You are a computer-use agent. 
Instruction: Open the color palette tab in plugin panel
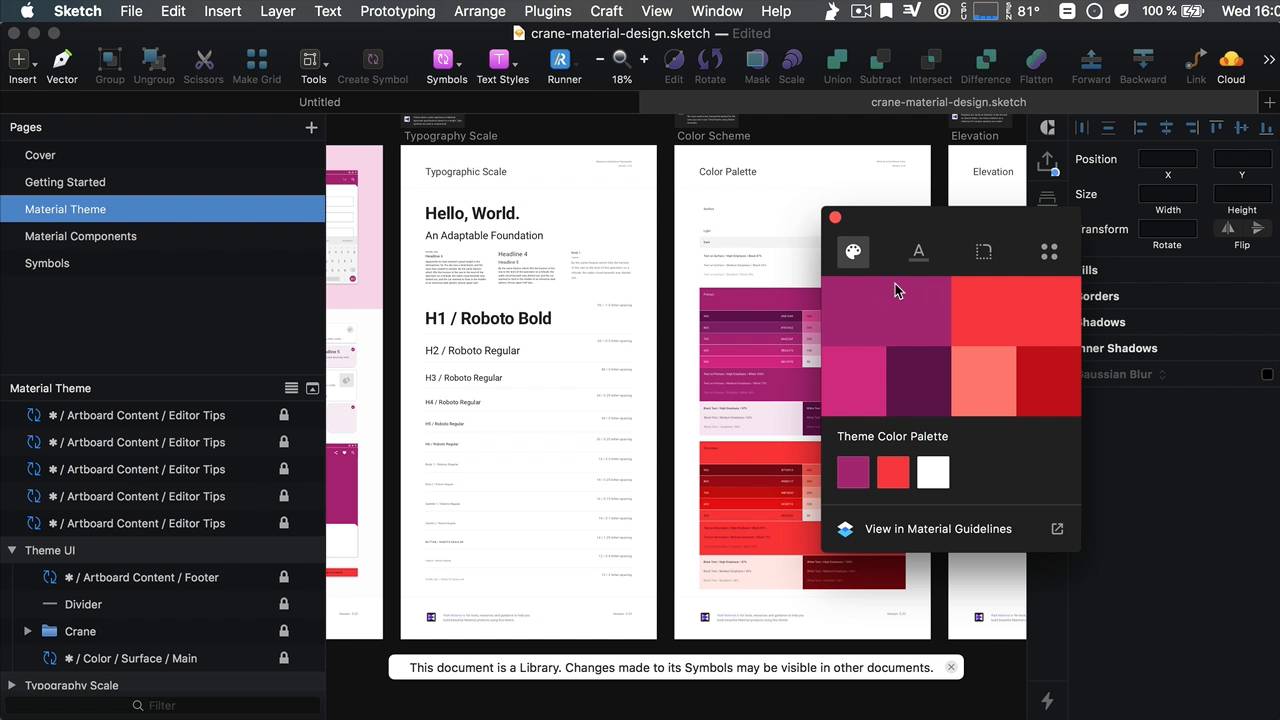[853, 251]
